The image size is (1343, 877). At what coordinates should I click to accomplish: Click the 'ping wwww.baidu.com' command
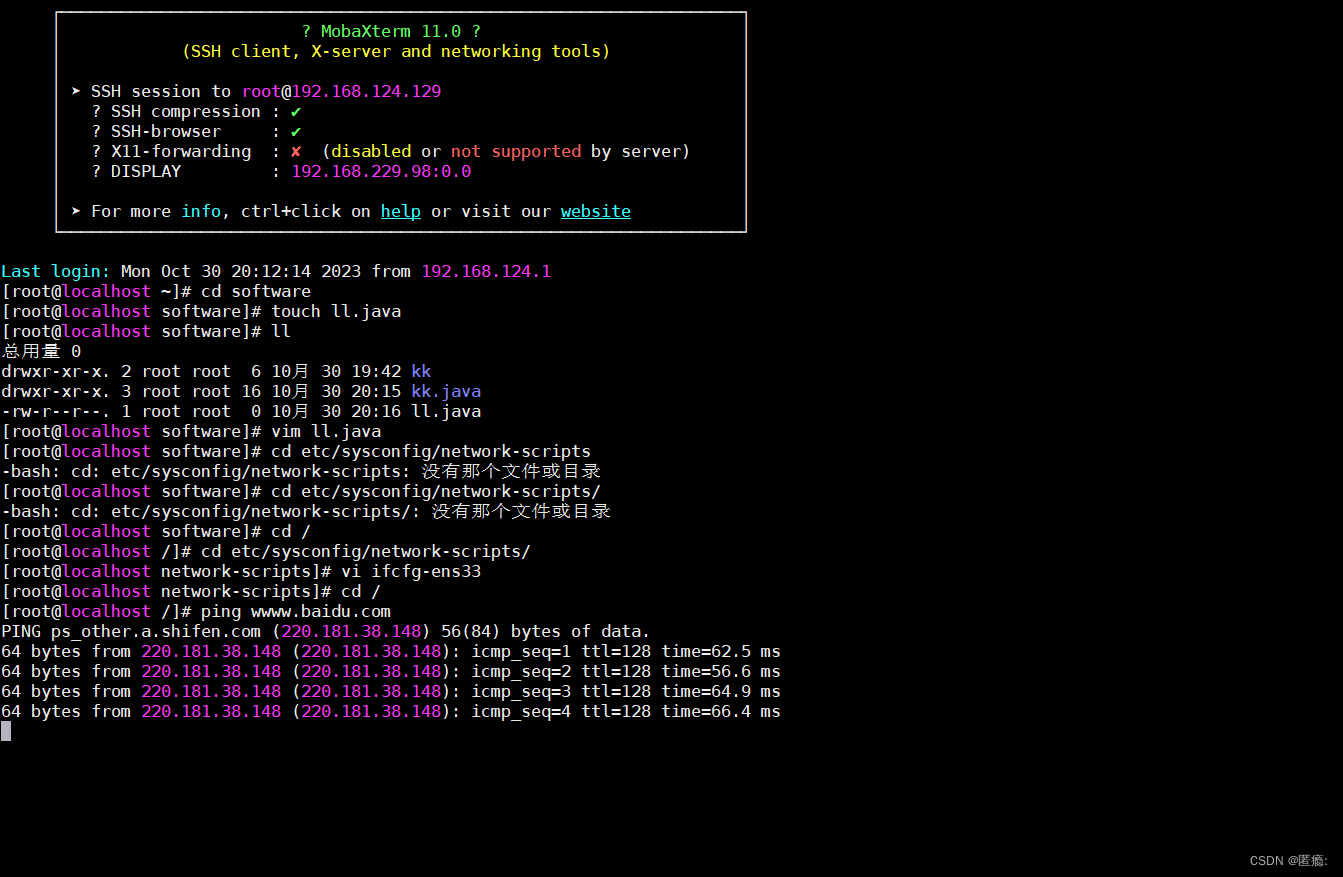point(296,611)
